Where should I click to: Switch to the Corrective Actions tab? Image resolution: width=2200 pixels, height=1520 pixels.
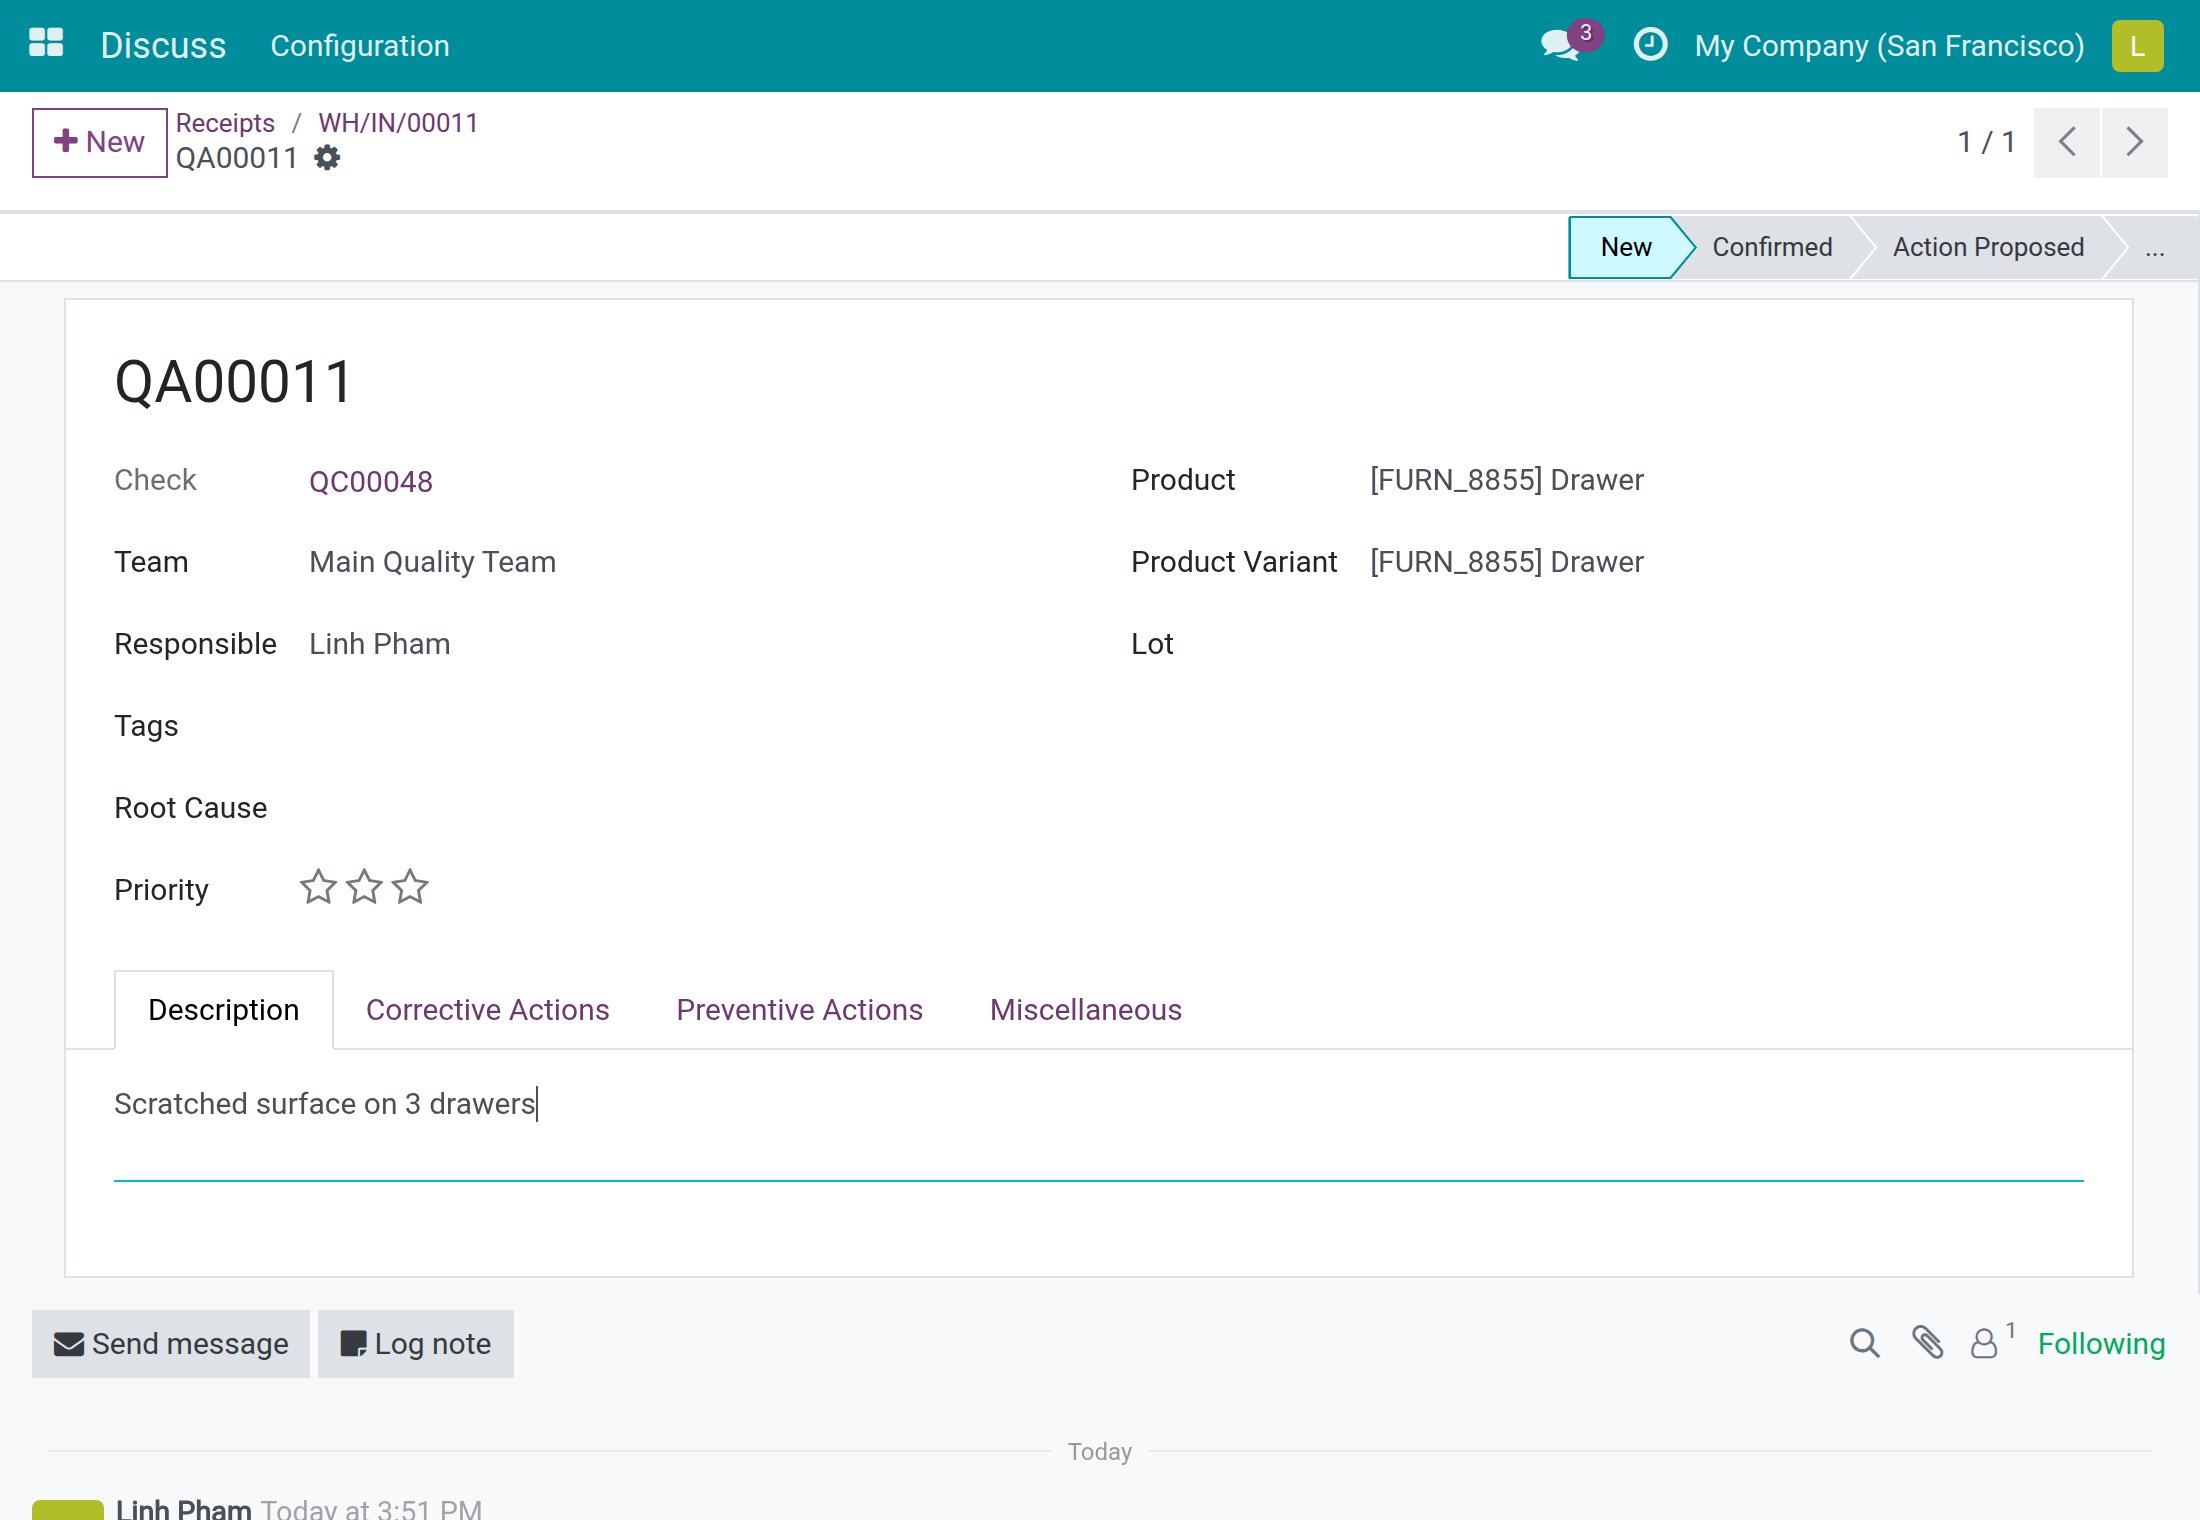pyautogui.click(x=487, y=1010)
